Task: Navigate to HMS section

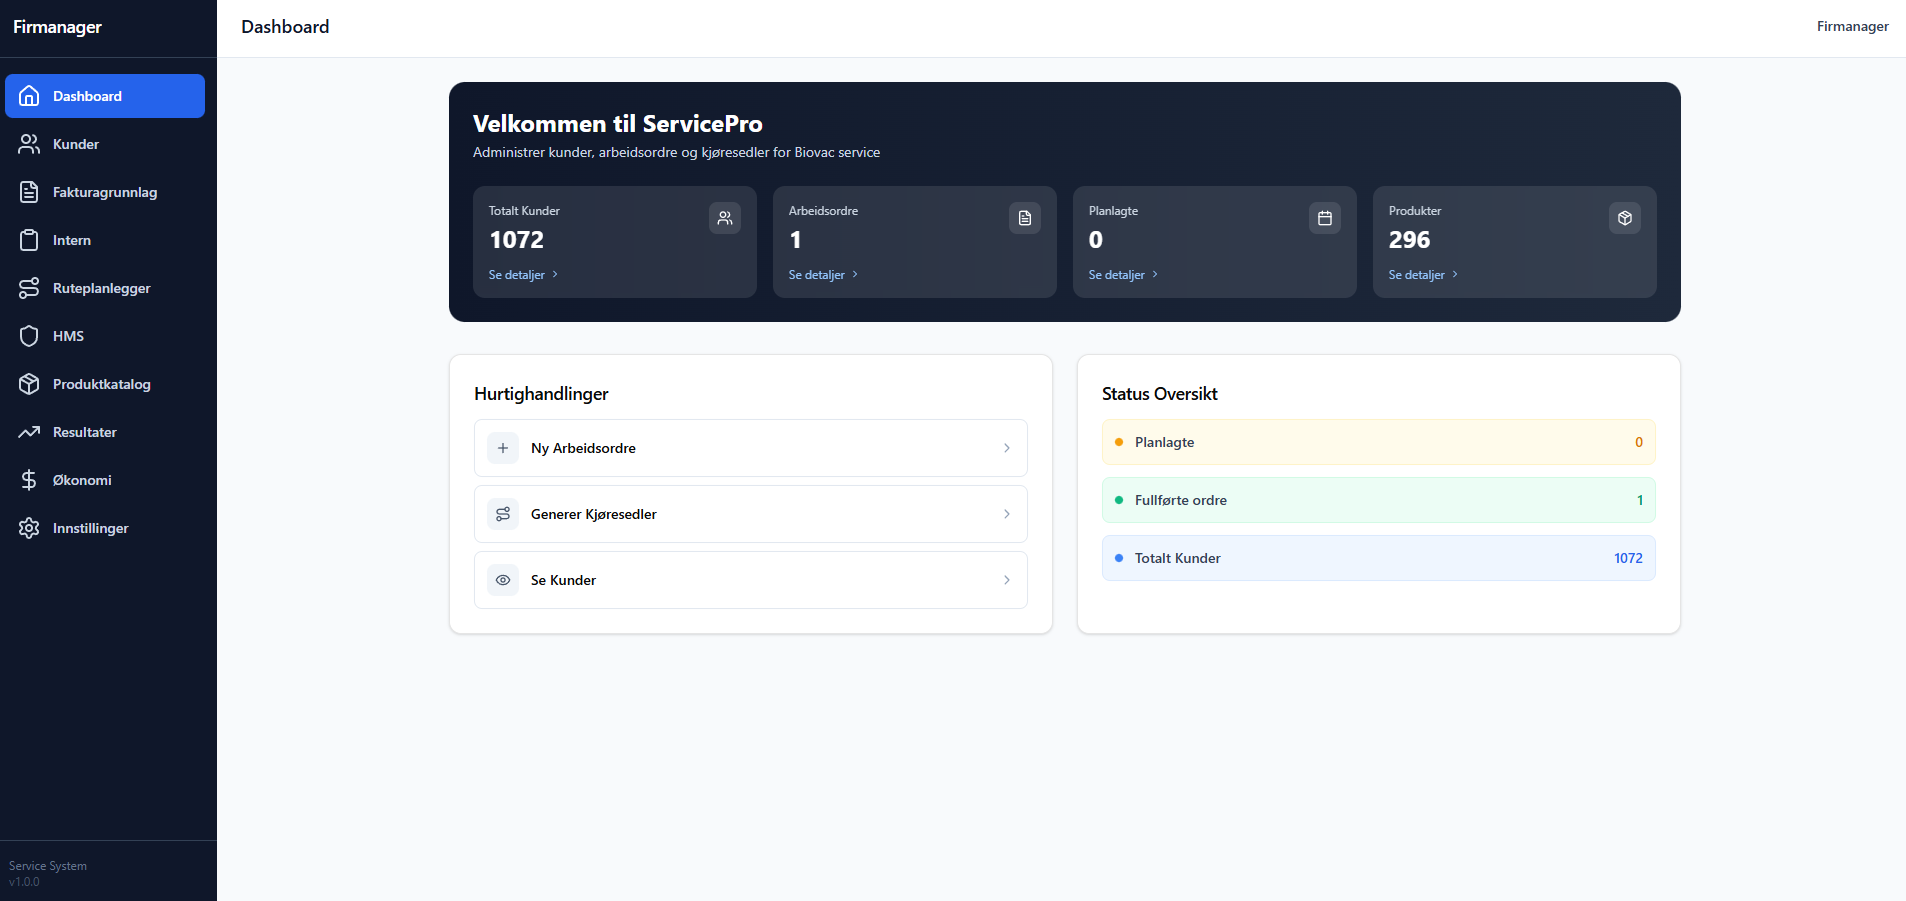Action: pos(105,336)
